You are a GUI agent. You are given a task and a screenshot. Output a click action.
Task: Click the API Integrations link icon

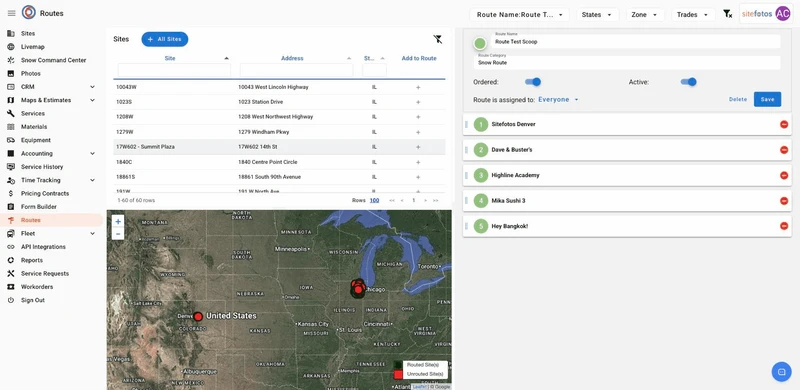(x=11, y=247)
